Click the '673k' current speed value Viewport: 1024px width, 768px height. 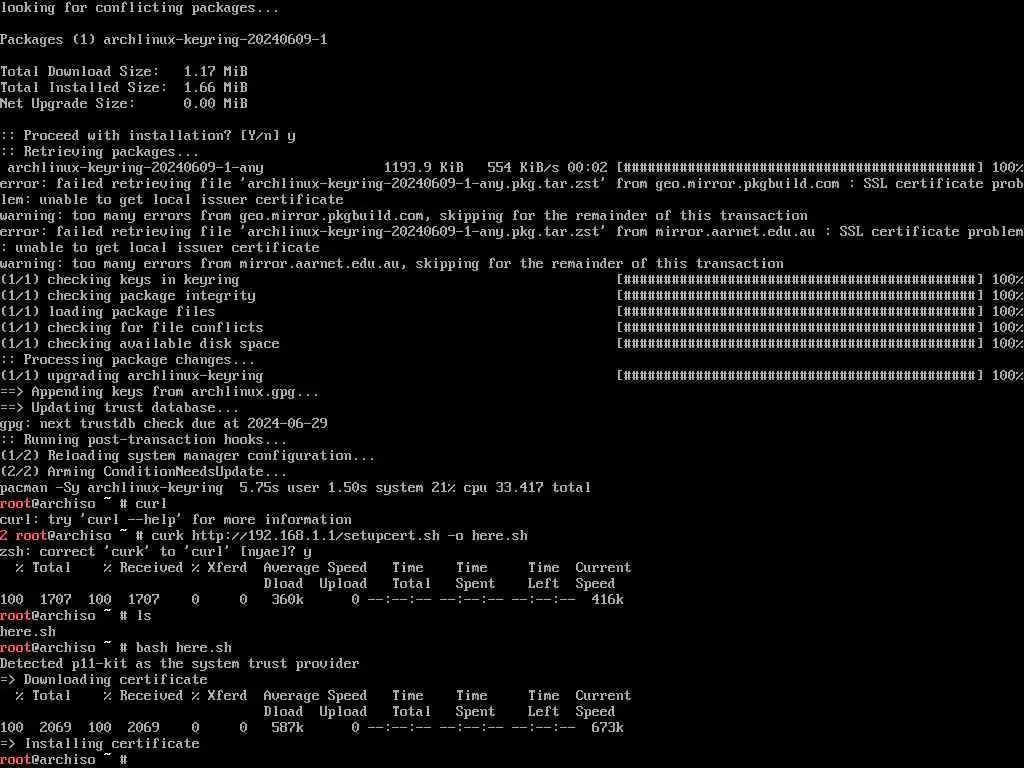(607, 728)
